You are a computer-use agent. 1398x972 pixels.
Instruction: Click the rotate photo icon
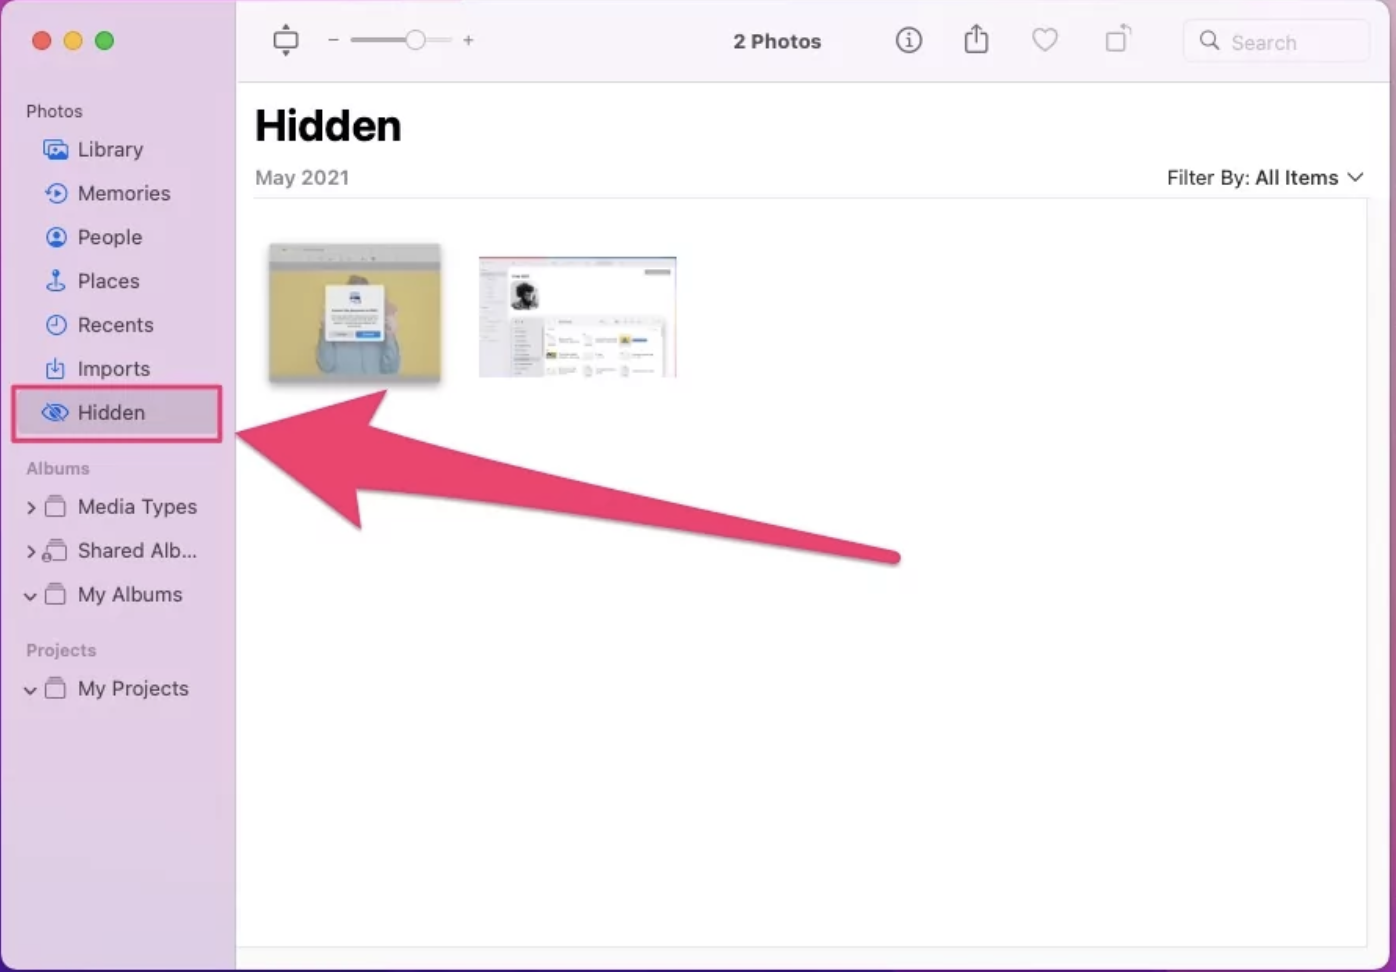(x=1117, y=40)
